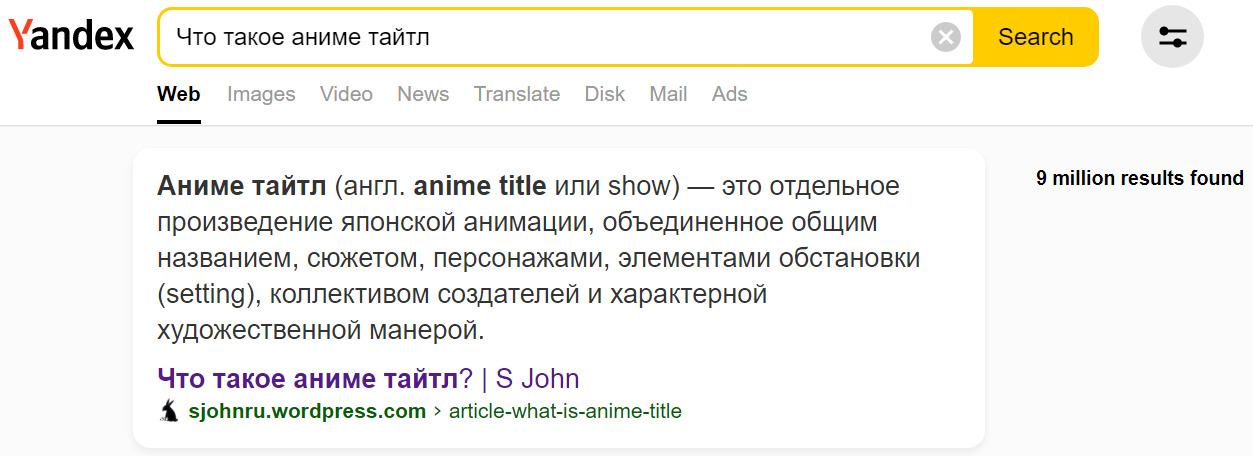Click the bold 'anime title' term in snippet

480,186
